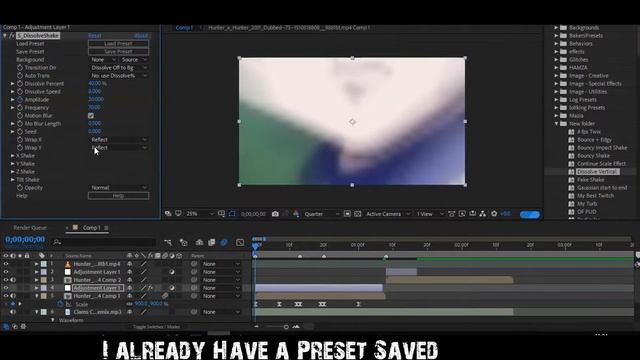Image resolution: width=640 pixels, height=360 pixels.
Task: Open the Comp 1 timeline panel menu
Action: click(x=106, y=228)
